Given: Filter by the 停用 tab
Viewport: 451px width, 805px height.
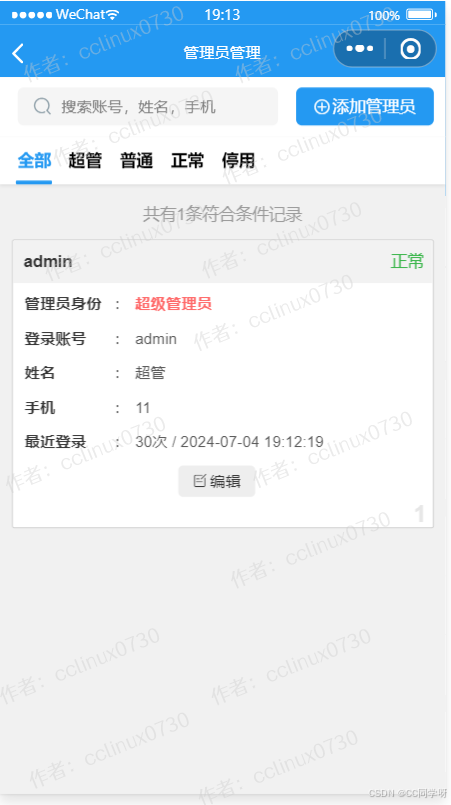Looking at the screenshot, I should click(238, 161).
